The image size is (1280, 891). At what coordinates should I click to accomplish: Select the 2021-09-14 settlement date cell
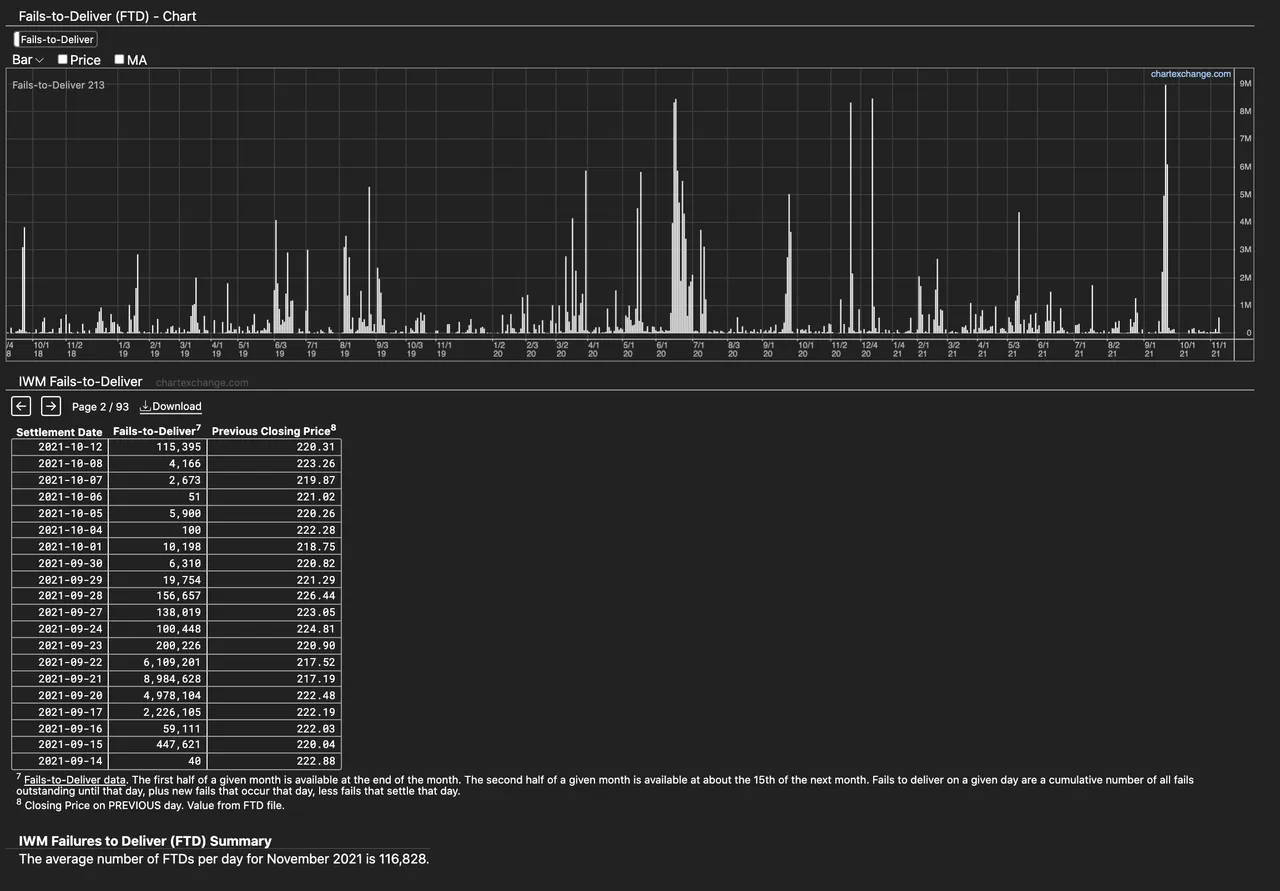point(60,762)
